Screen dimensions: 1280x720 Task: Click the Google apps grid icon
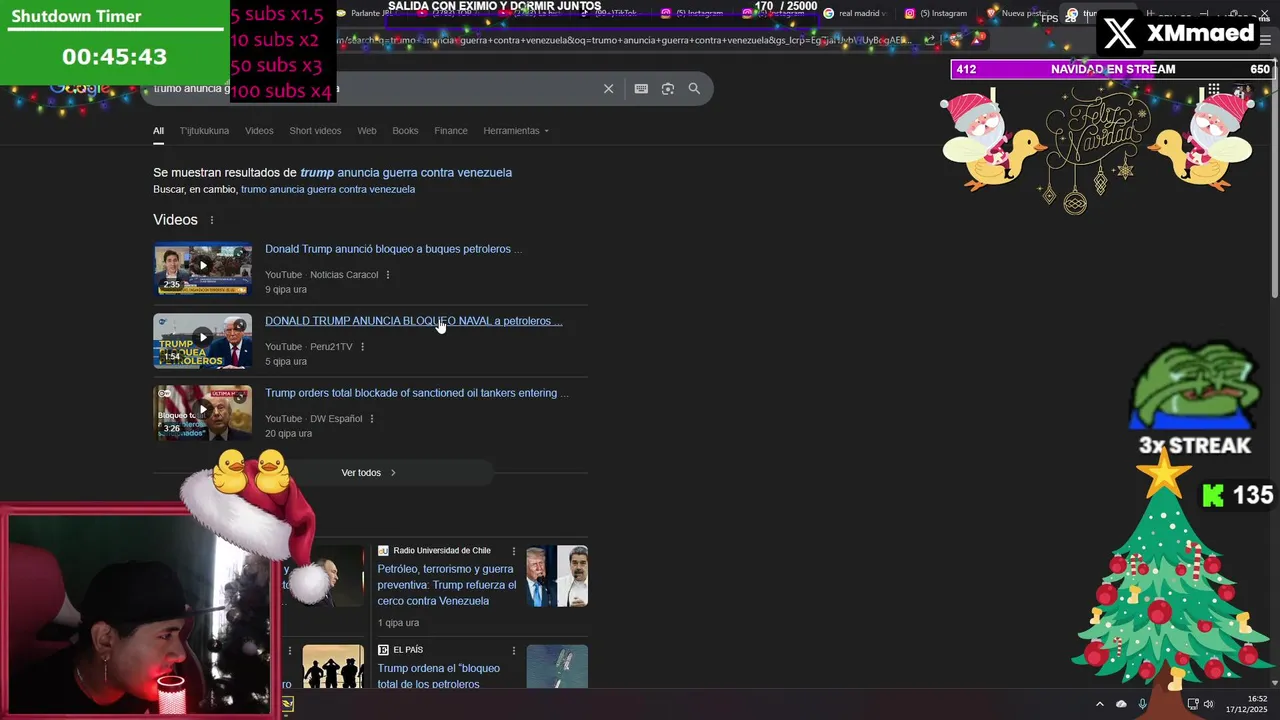tap(1213, 90)
